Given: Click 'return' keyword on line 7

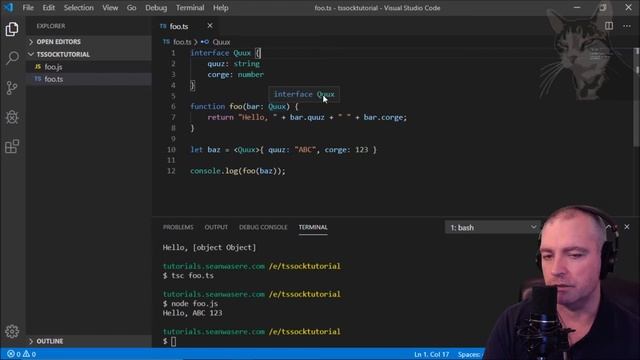Looking at the screenshot, I should [x=220, y=118].
